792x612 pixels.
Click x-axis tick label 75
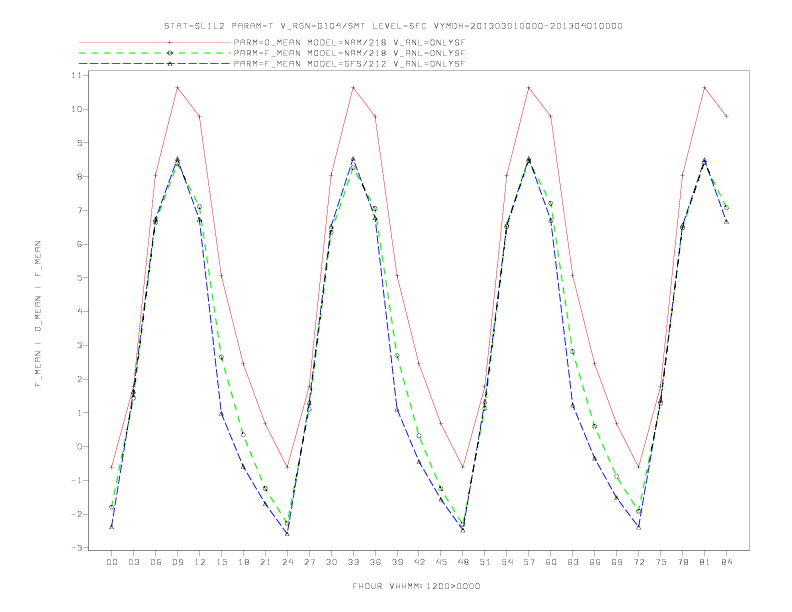pyautogui.click(x=661, y=562)
